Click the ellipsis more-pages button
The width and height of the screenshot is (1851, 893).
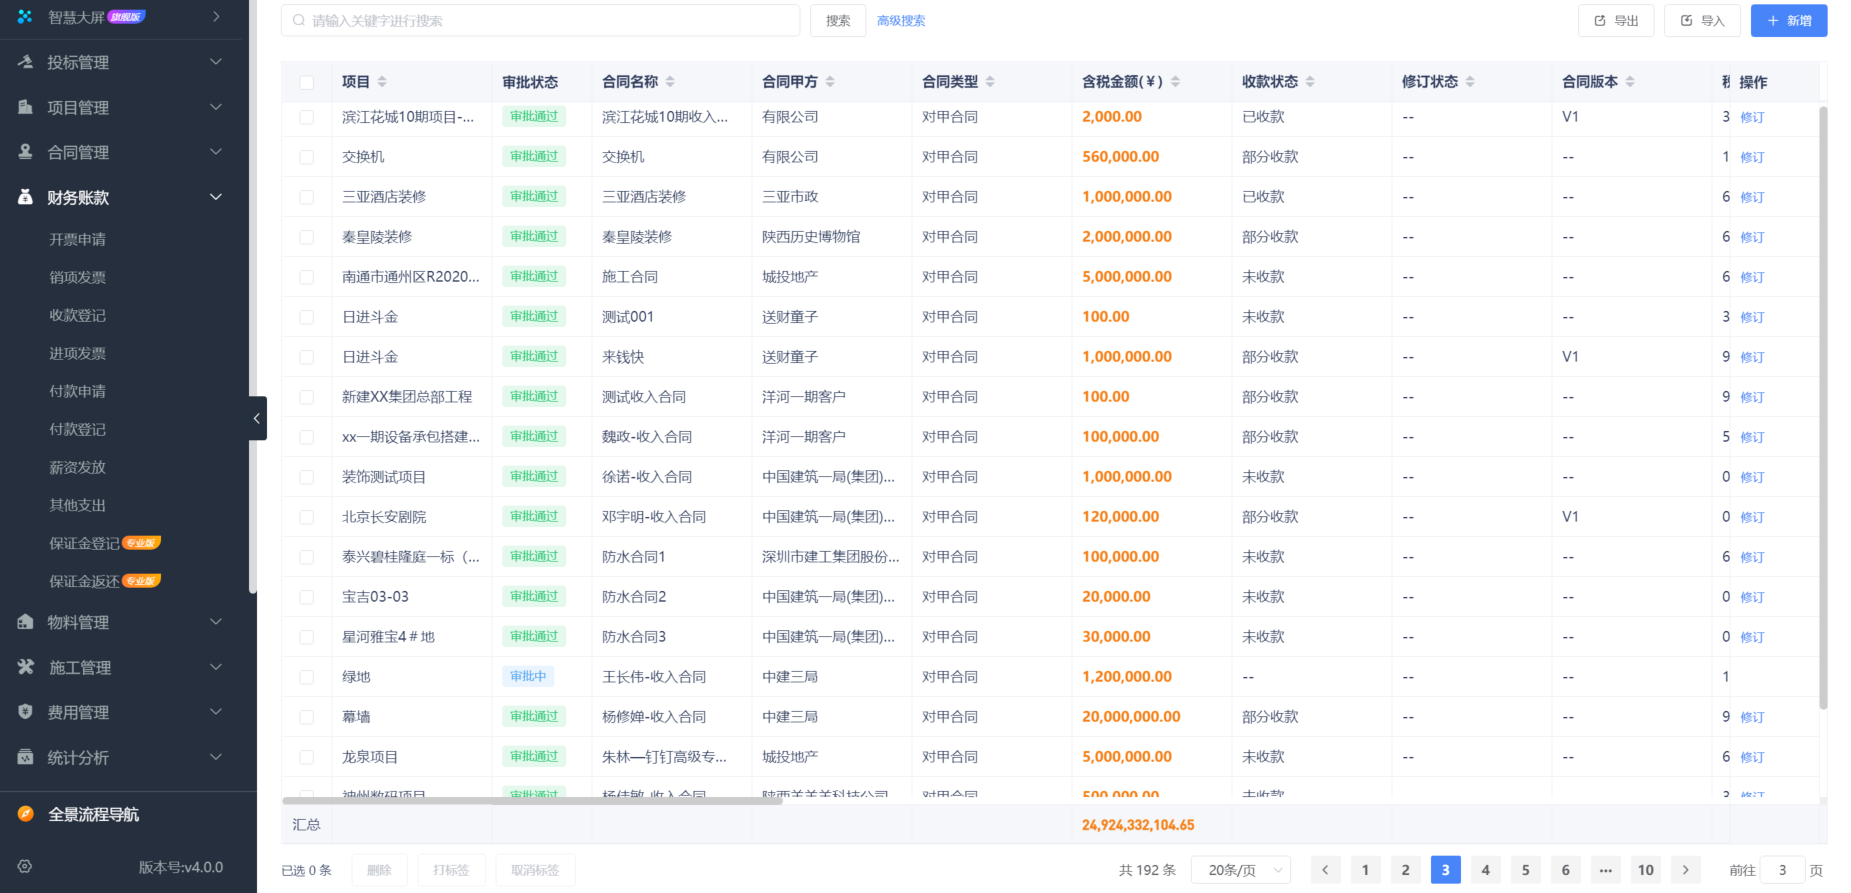[1605, 870]
